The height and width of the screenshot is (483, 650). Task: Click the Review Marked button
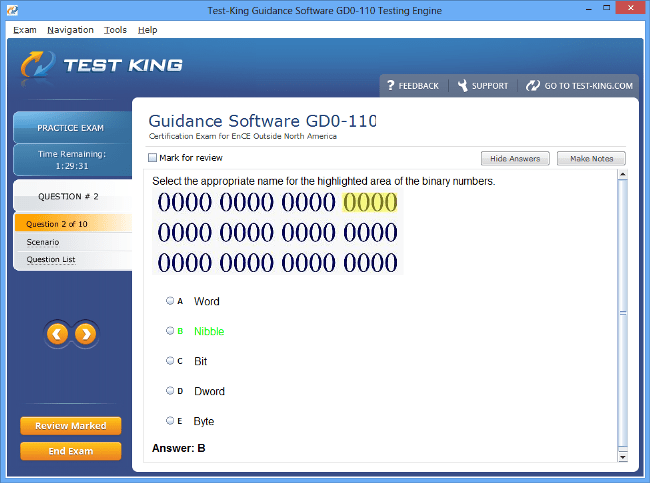(70, 426)
